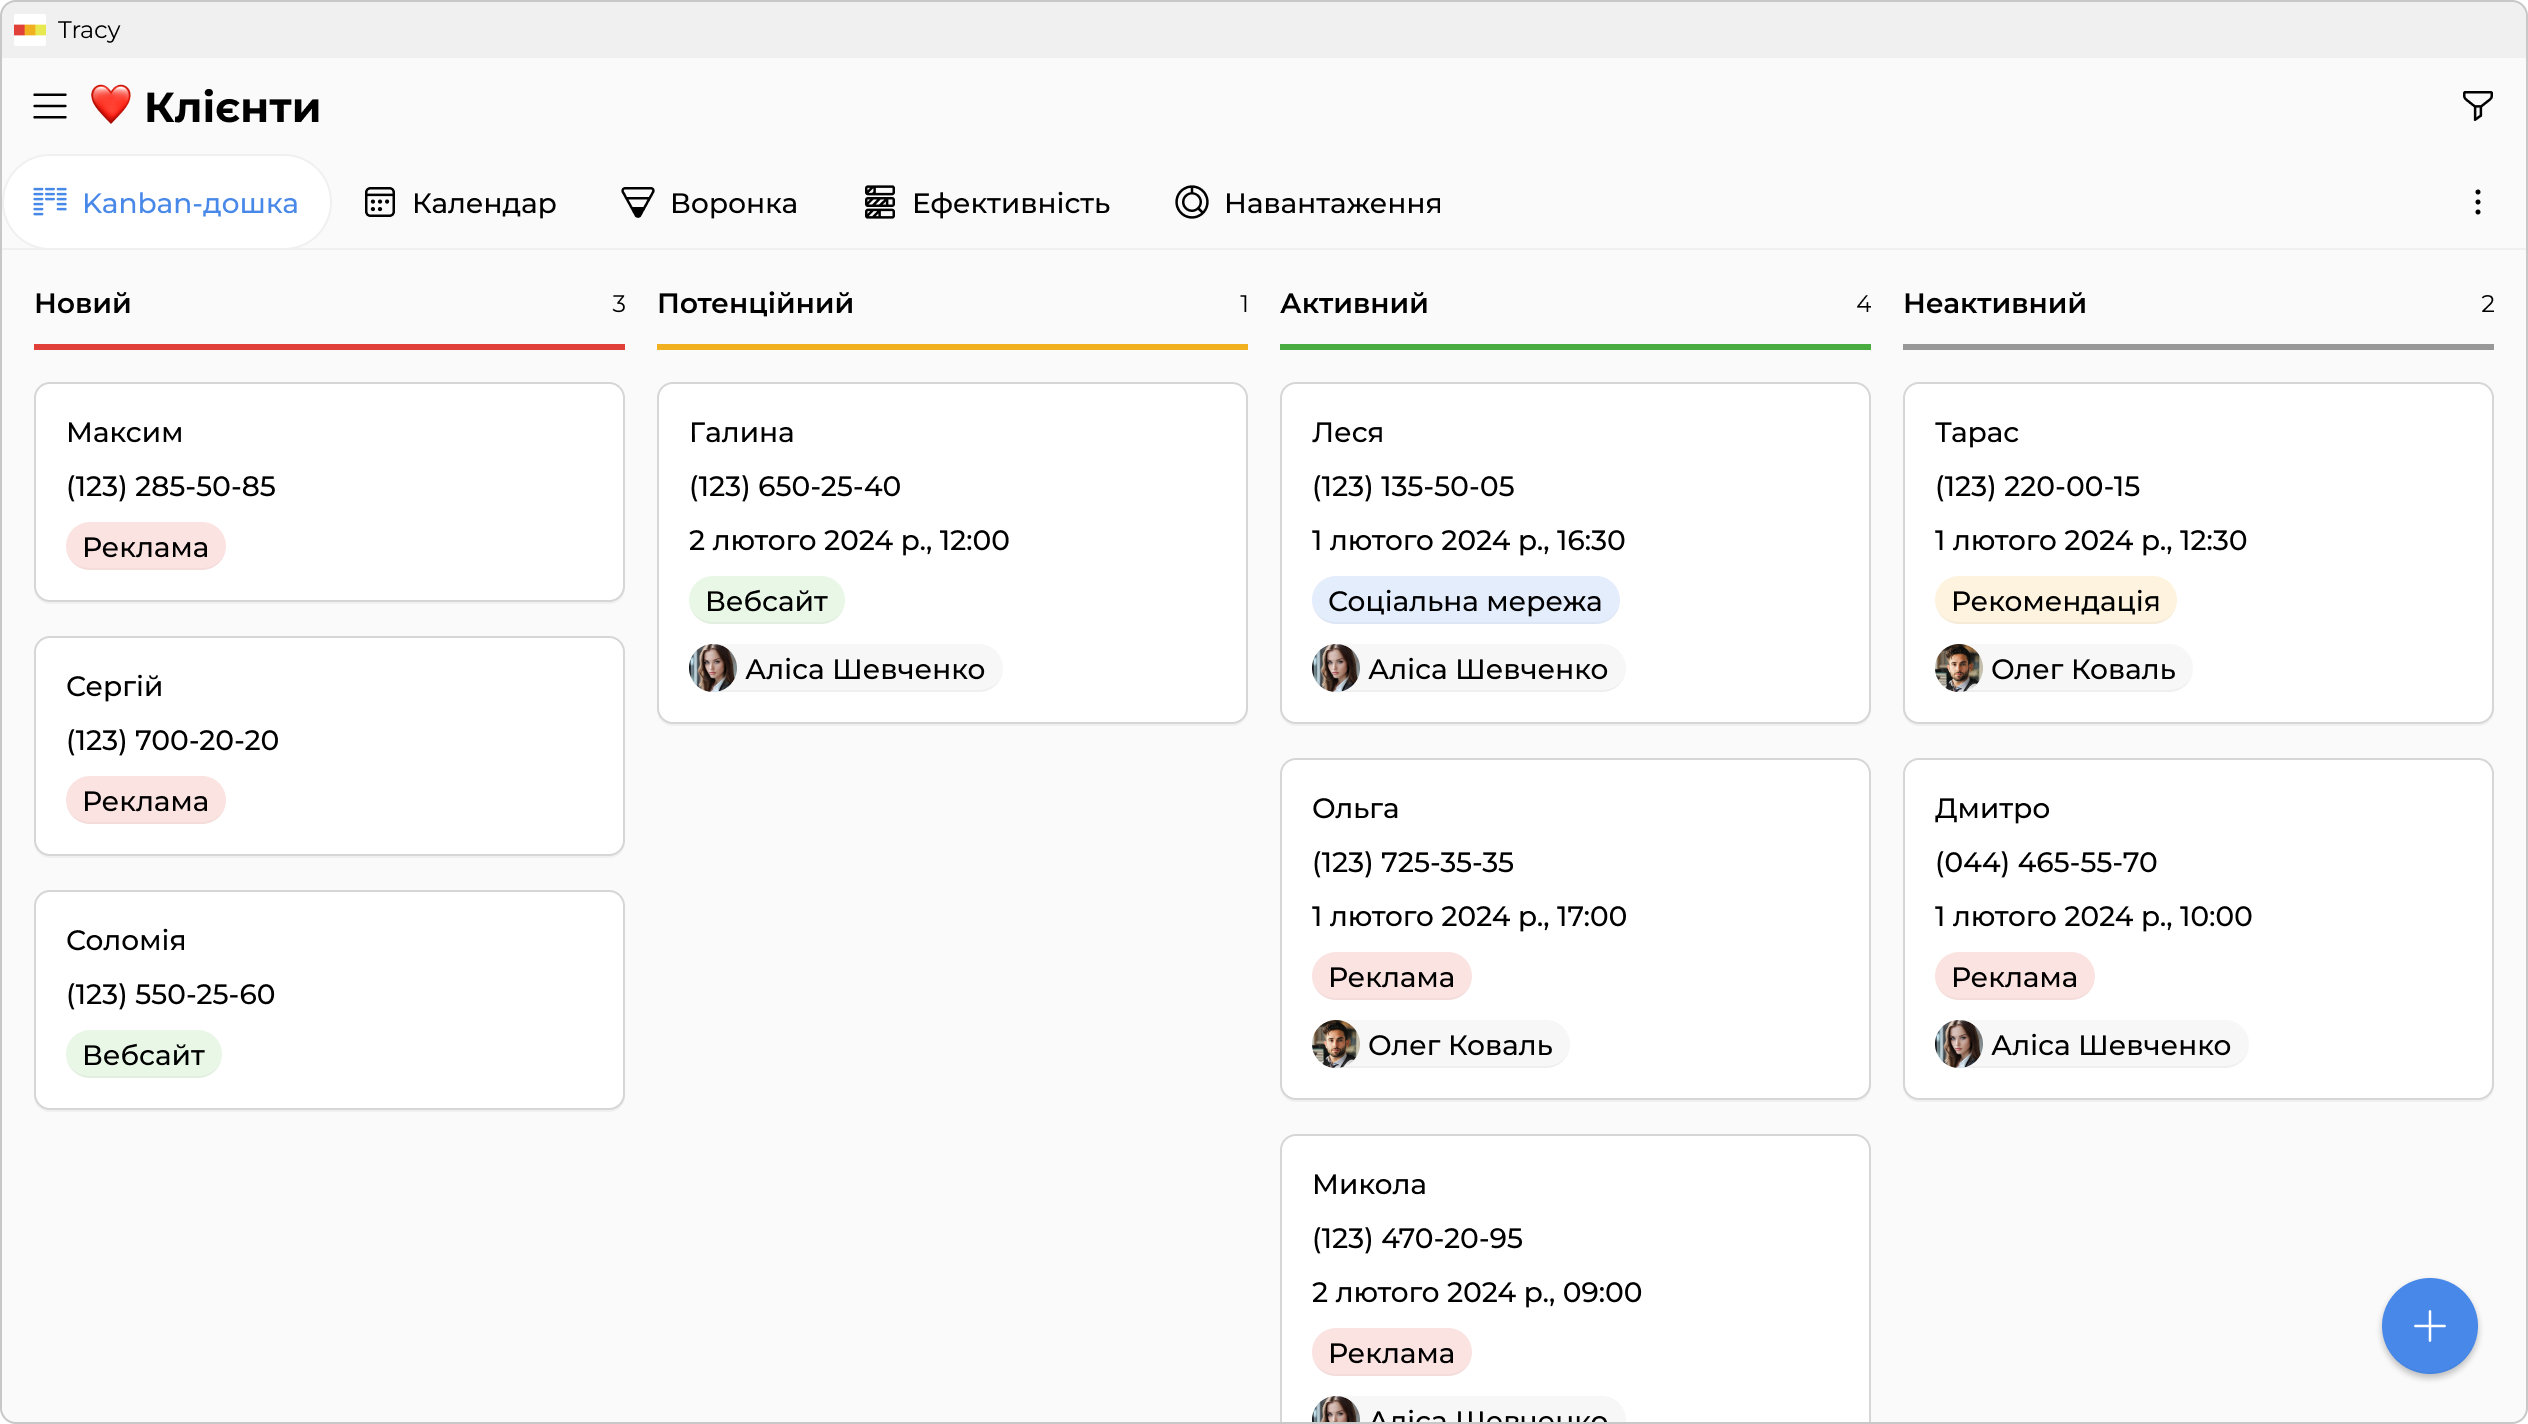Click the red heart icon beside Клієнти
The image size is (2528, 1424).
click(x=110, y=104)
